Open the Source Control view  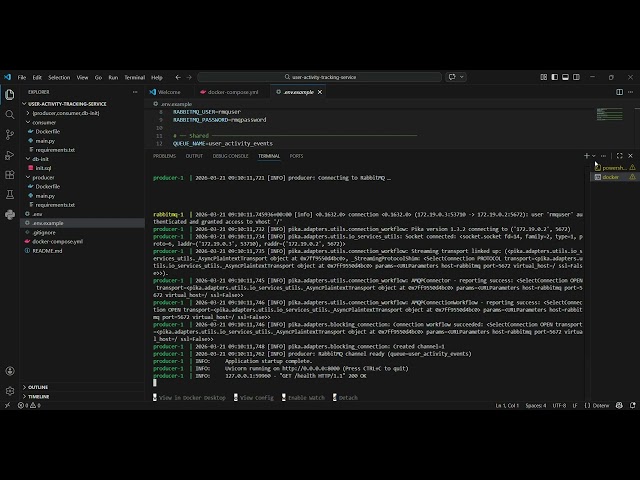click(x=10, y=135)
